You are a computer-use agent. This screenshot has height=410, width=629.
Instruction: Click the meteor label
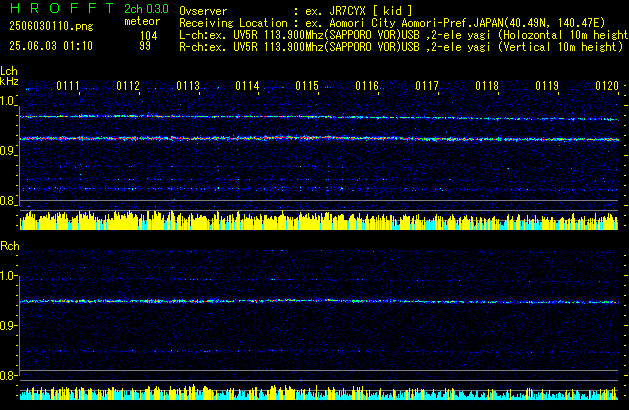[x=142, y=21]
